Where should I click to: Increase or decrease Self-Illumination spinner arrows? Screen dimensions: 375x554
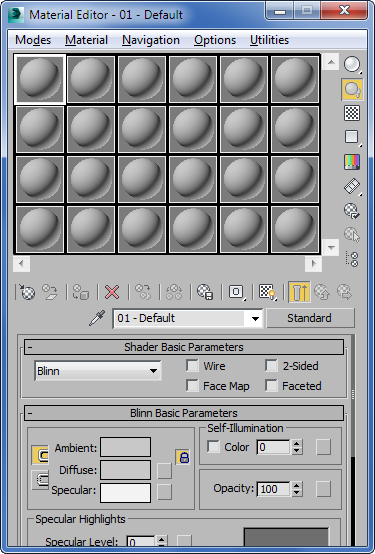coord(297,447)
